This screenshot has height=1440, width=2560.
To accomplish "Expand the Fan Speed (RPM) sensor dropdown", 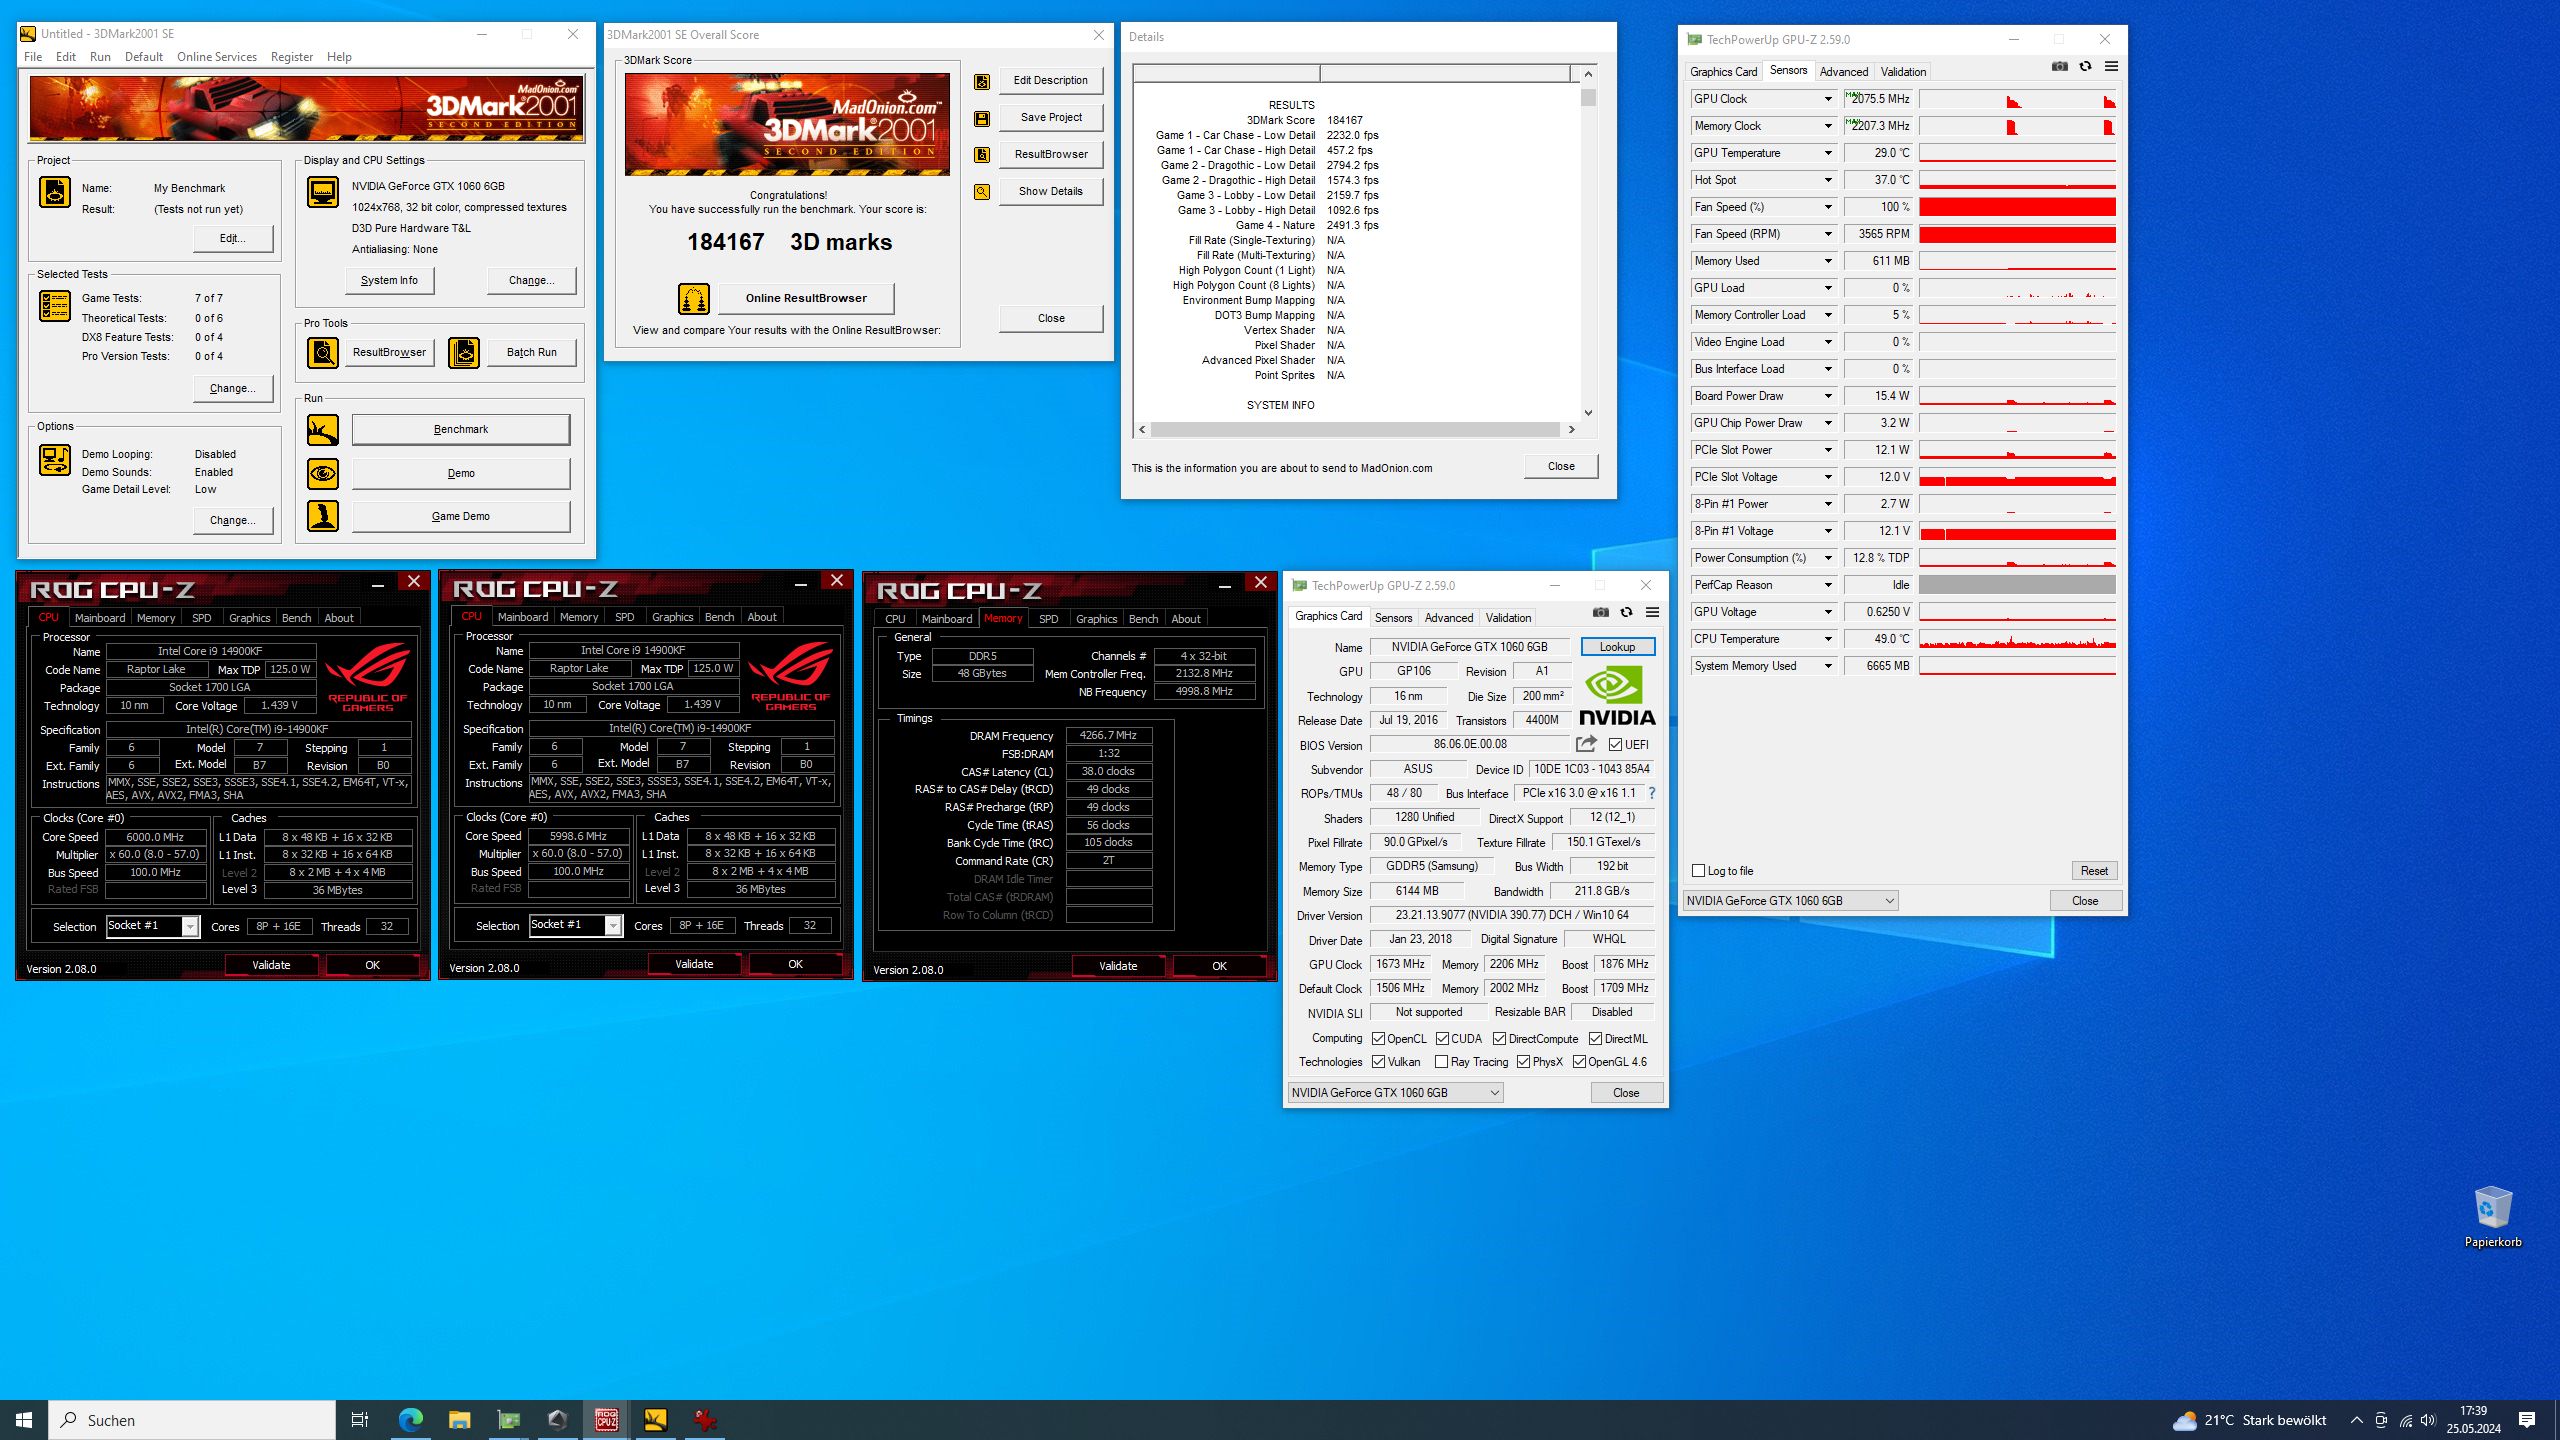I will click(x=1828, y=234).
